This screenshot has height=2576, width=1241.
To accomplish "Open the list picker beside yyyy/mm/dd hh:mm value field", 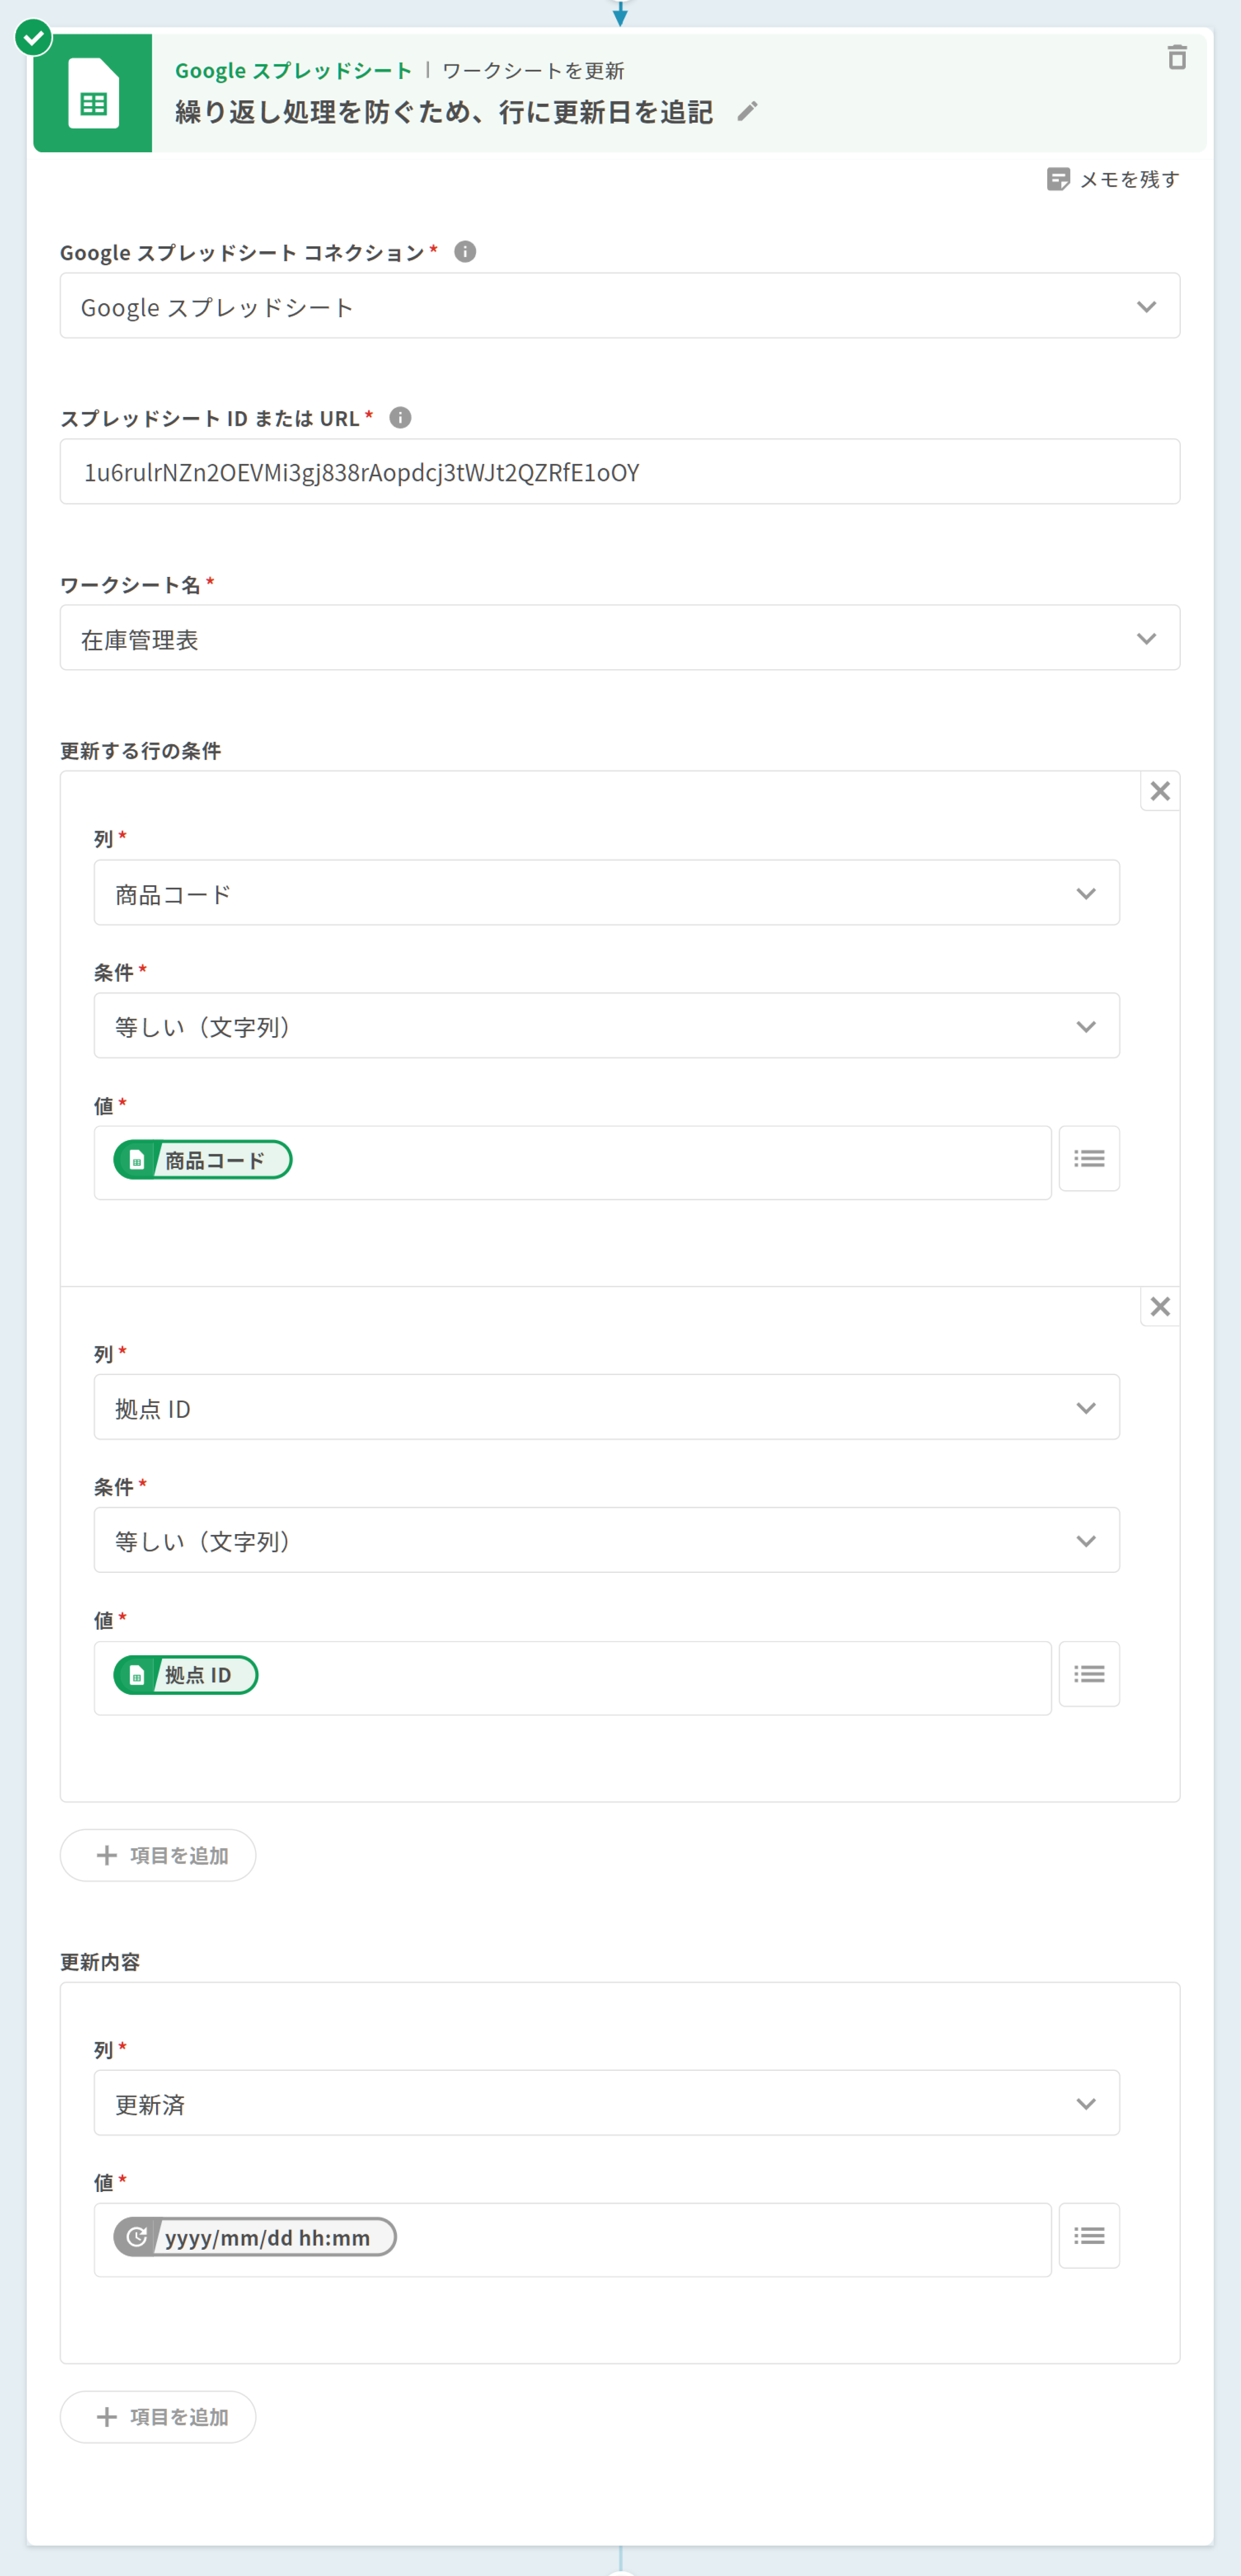I will click(1088, 2236).
